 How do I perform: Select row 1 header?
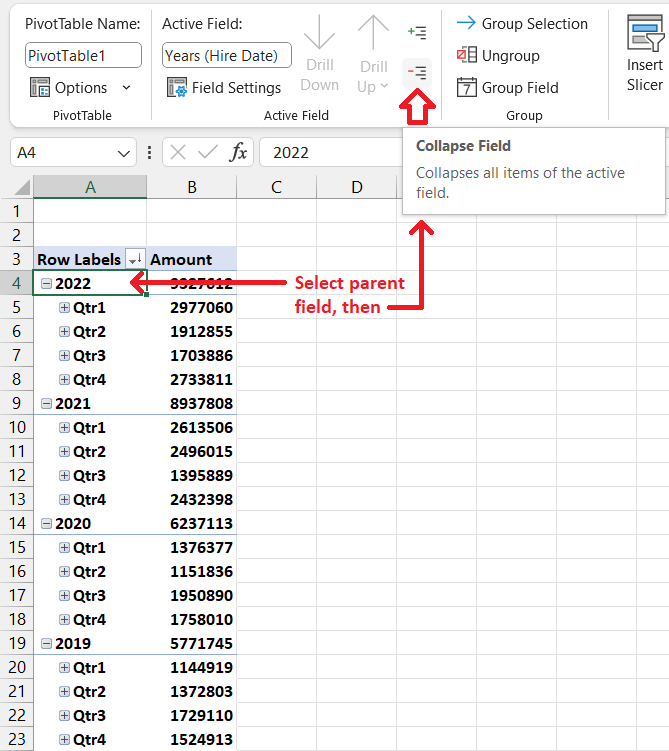[x=16, y=211]
